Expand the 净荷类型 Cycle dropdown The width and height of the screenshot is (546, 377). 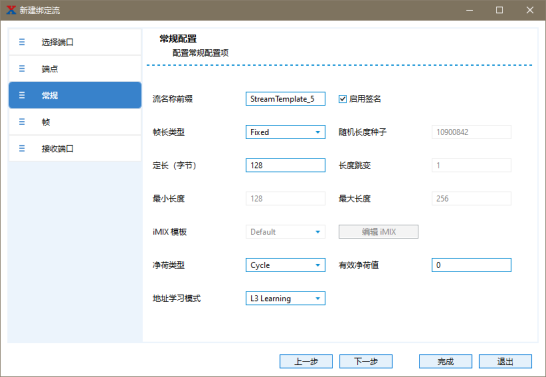point(286,265)
